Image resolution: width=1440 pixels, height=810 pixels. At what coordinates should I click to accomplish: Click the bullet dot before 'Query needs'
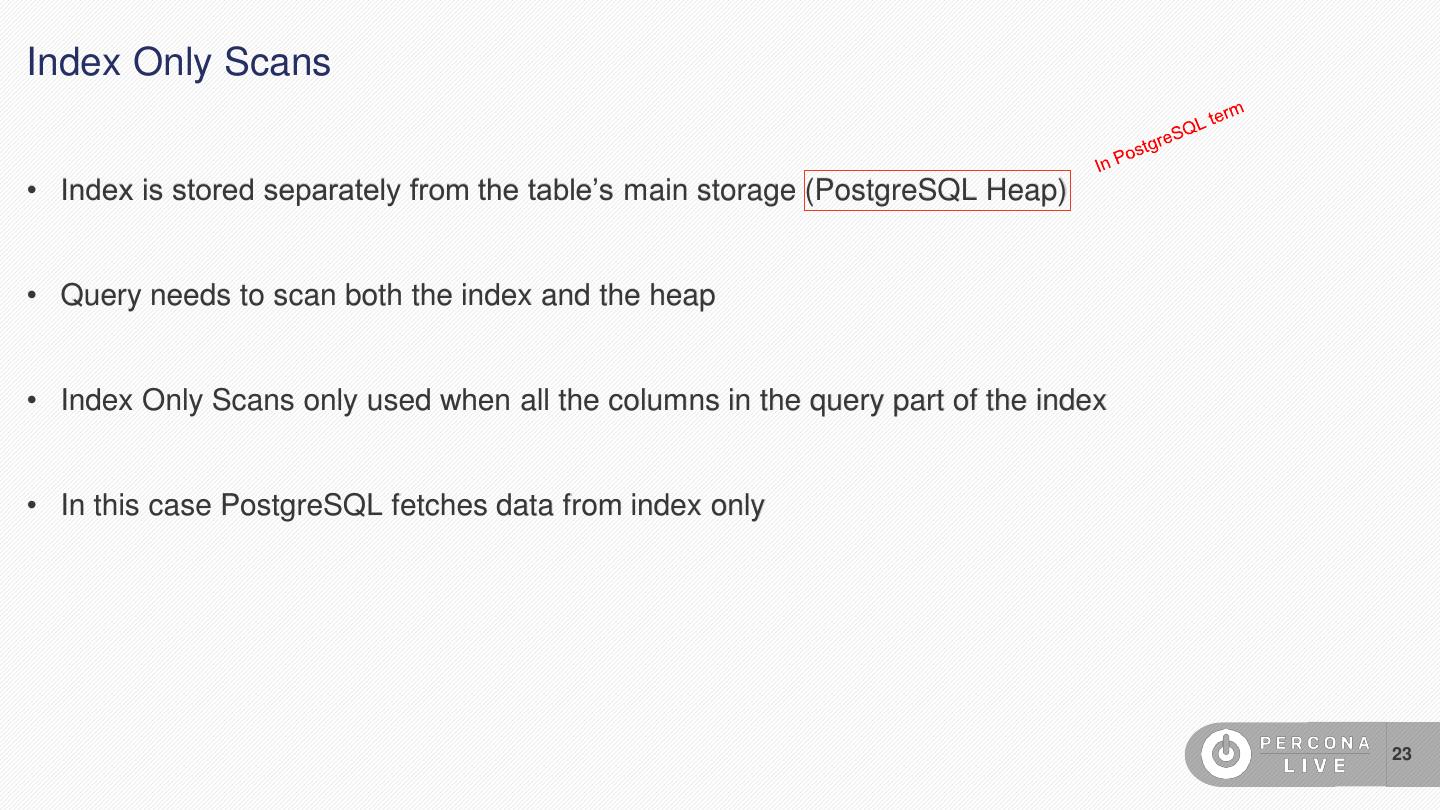(x=34, y=296)
